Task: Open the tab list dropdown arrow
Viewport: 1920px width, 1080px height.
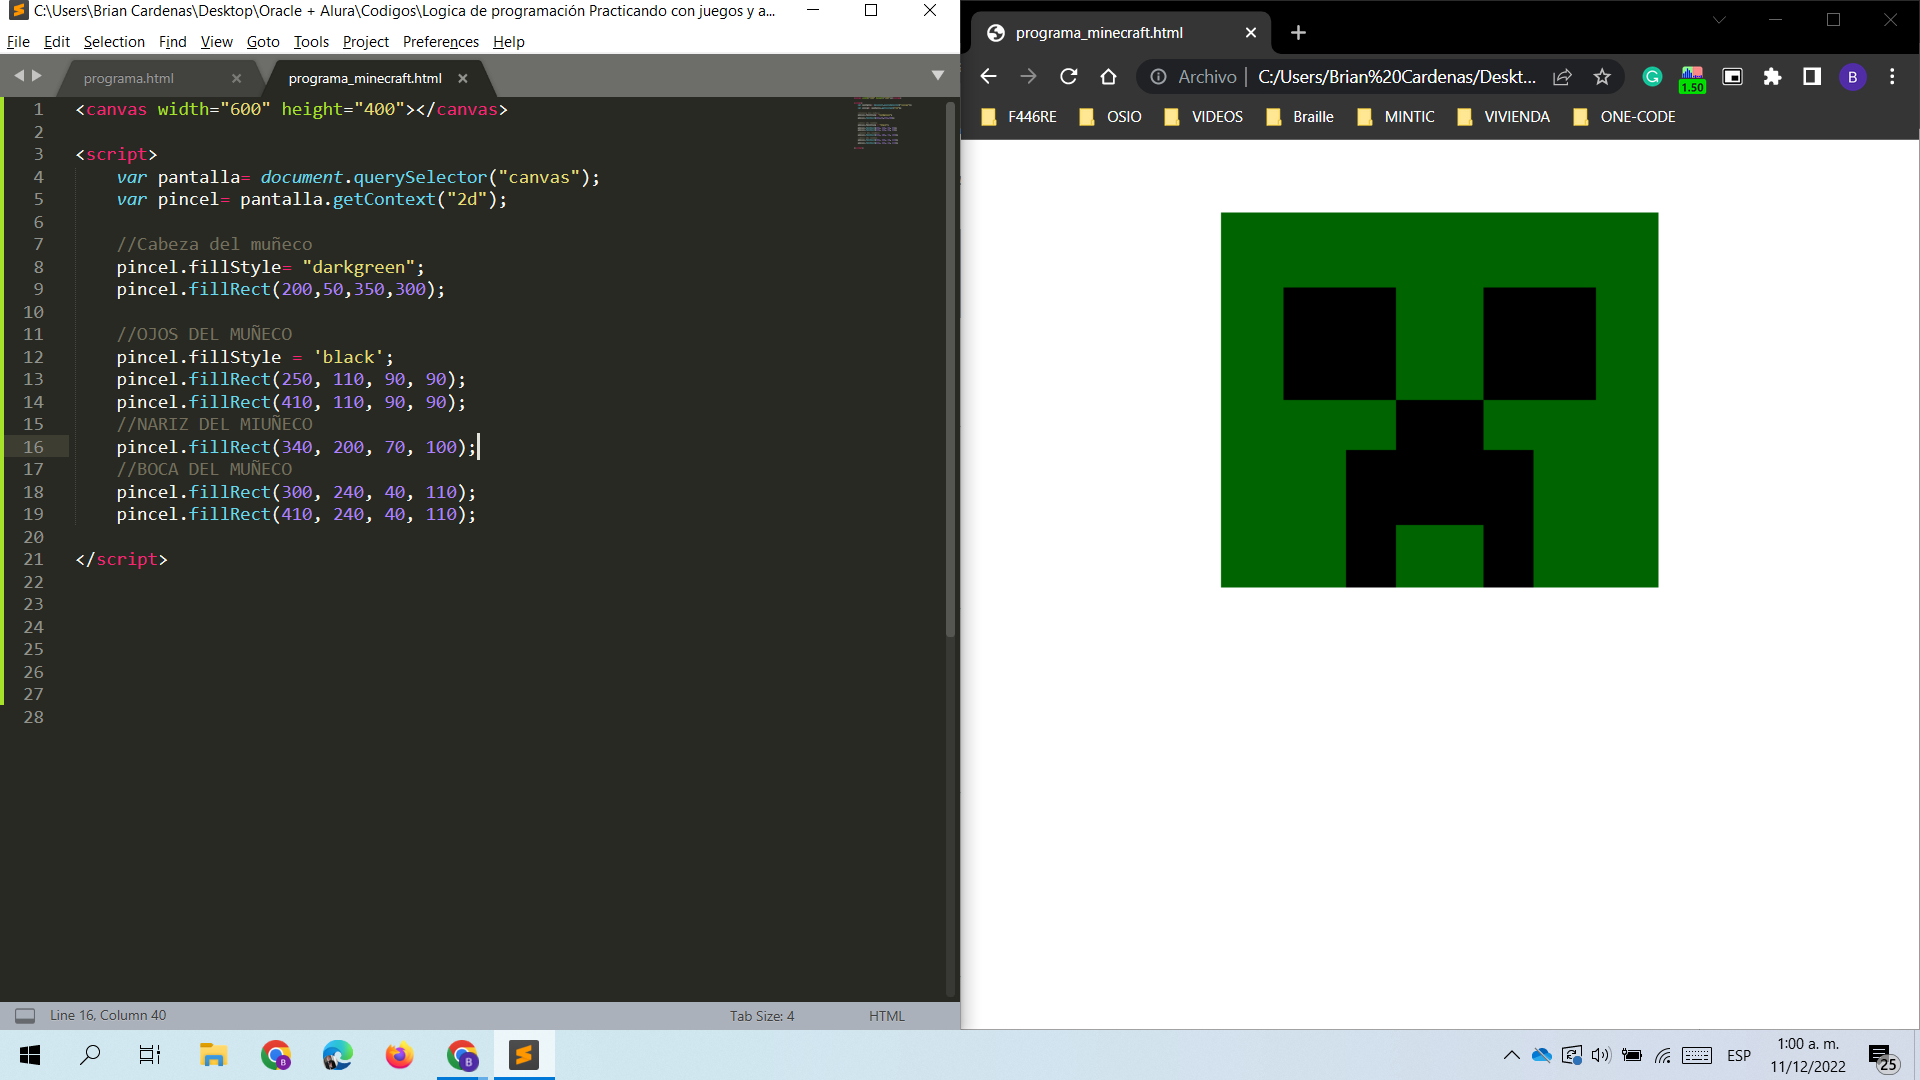Action: tap(937, 76)
